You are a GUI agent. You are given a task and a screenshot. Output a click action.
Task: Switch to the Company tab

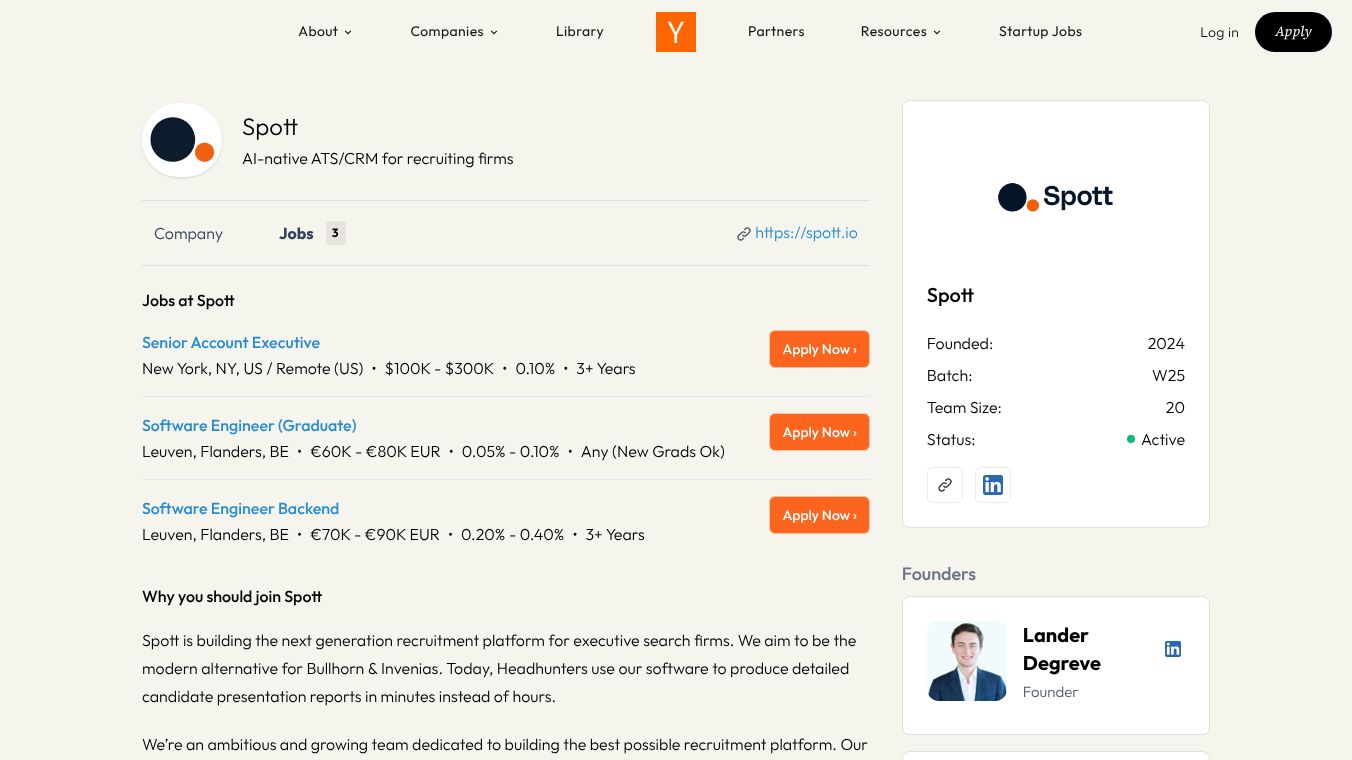tap(188, 234)
